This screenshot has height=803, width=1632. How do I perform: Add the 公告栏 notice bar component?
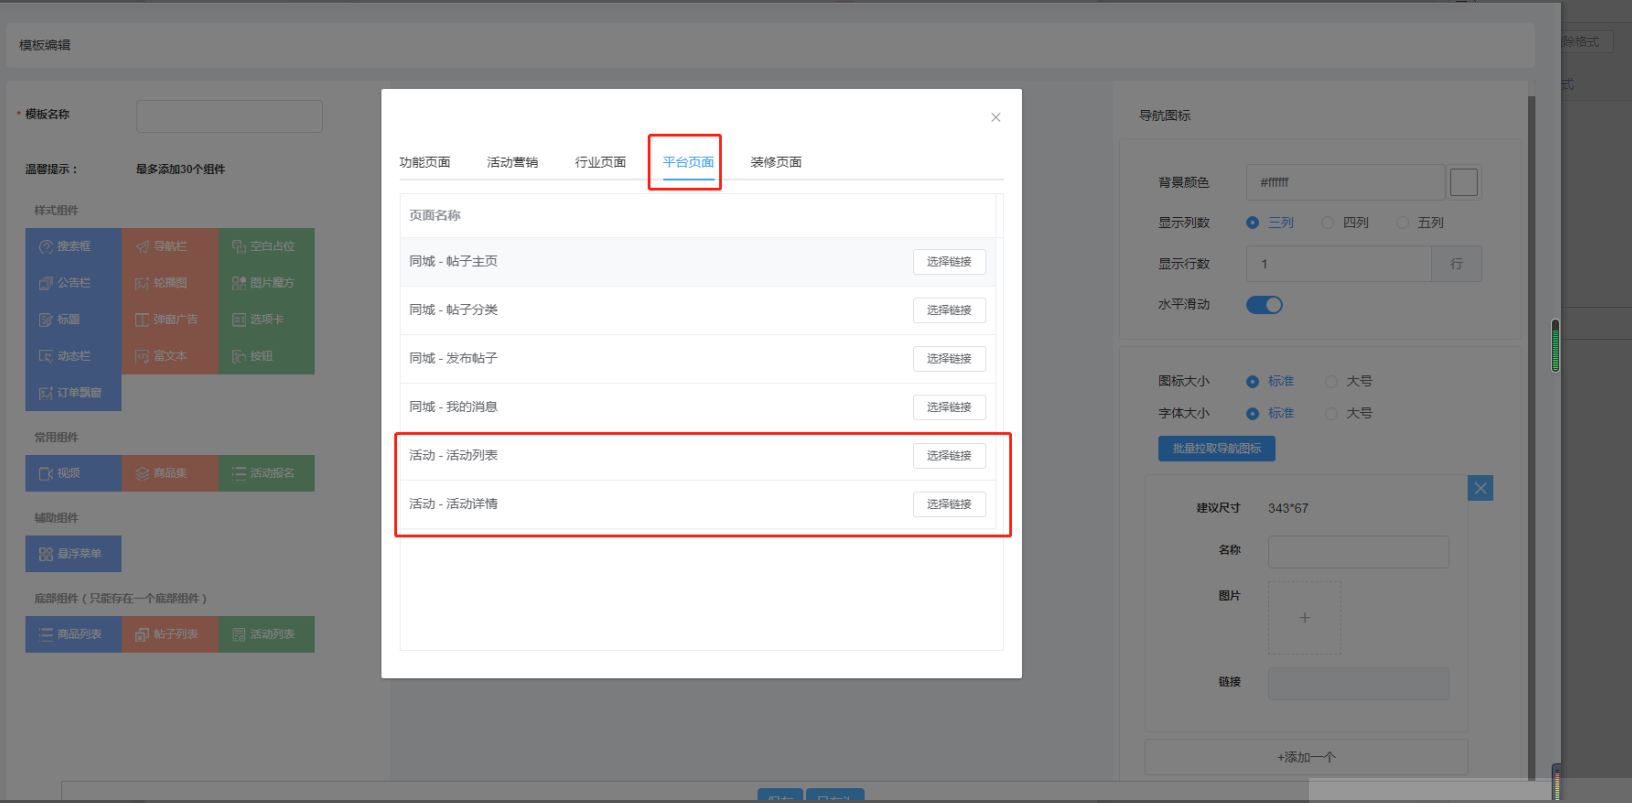(73, 283)
